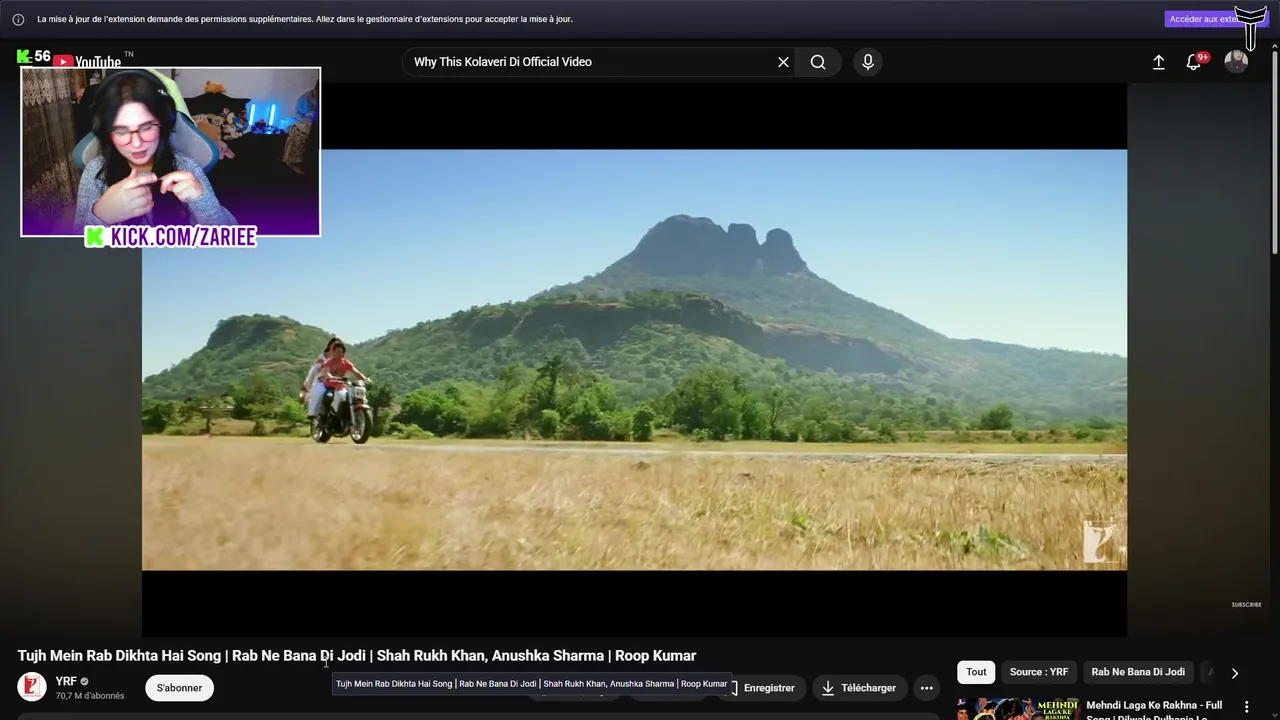Click the Enregistrer button
This screenshot has height=720, width=1280.
762,688
